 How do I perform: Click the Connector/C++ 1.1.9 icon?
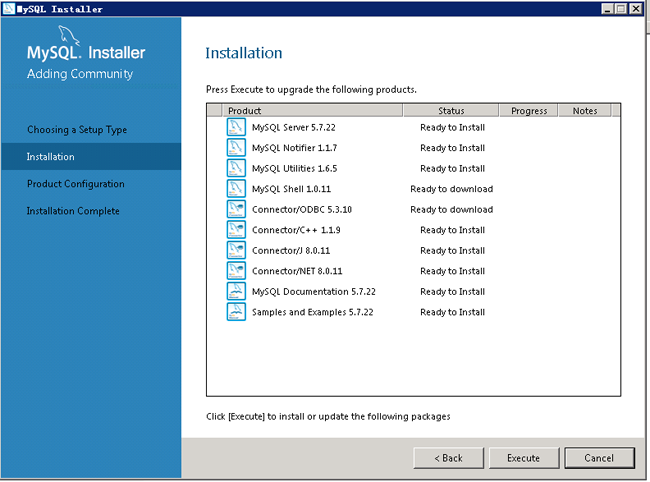(x=236, y=230)
